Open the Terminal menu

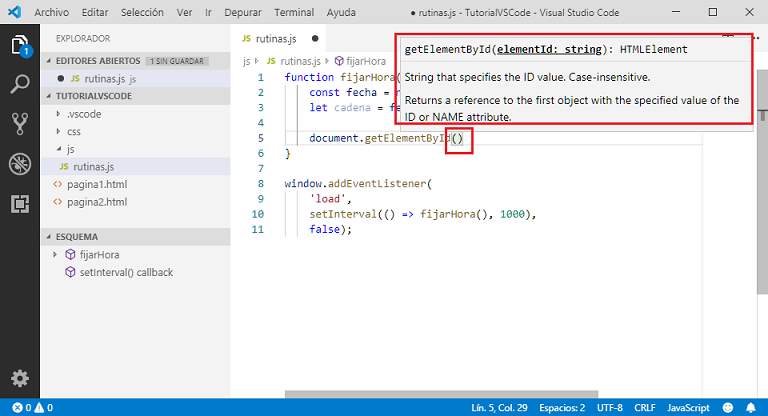pos(294,12)
